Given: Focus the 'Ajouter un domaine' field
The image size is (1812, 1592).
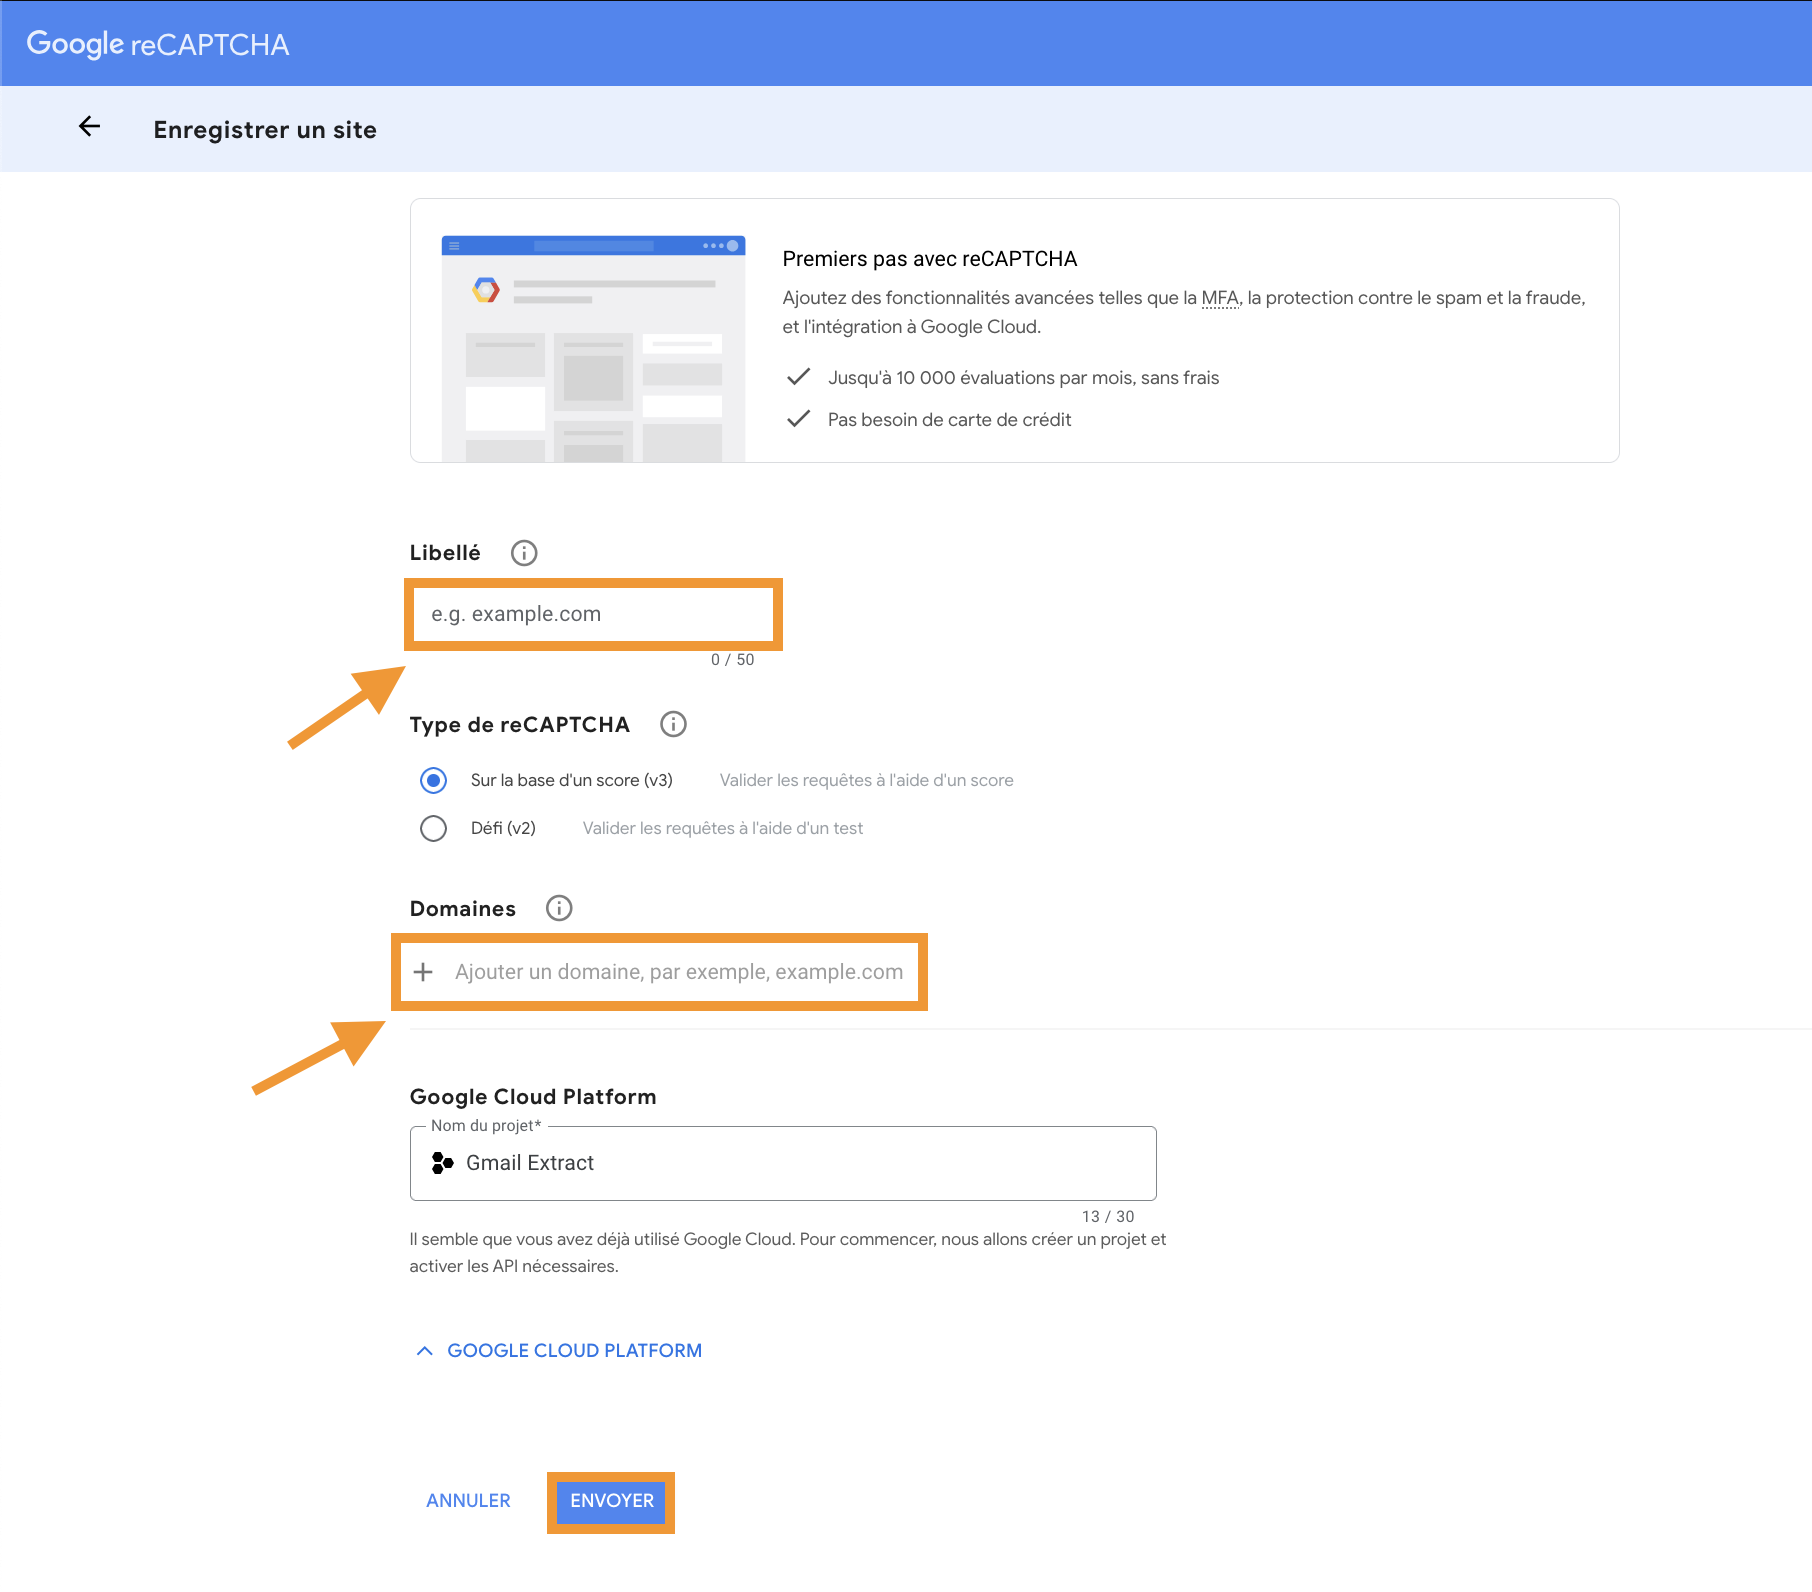Looking at the screenshot, I should pos(679,972).
